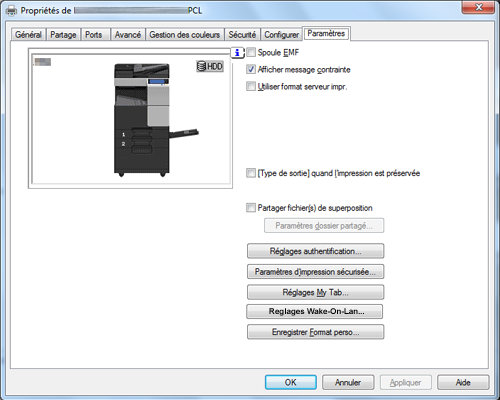Open the Configurer tab

point(281,35)
